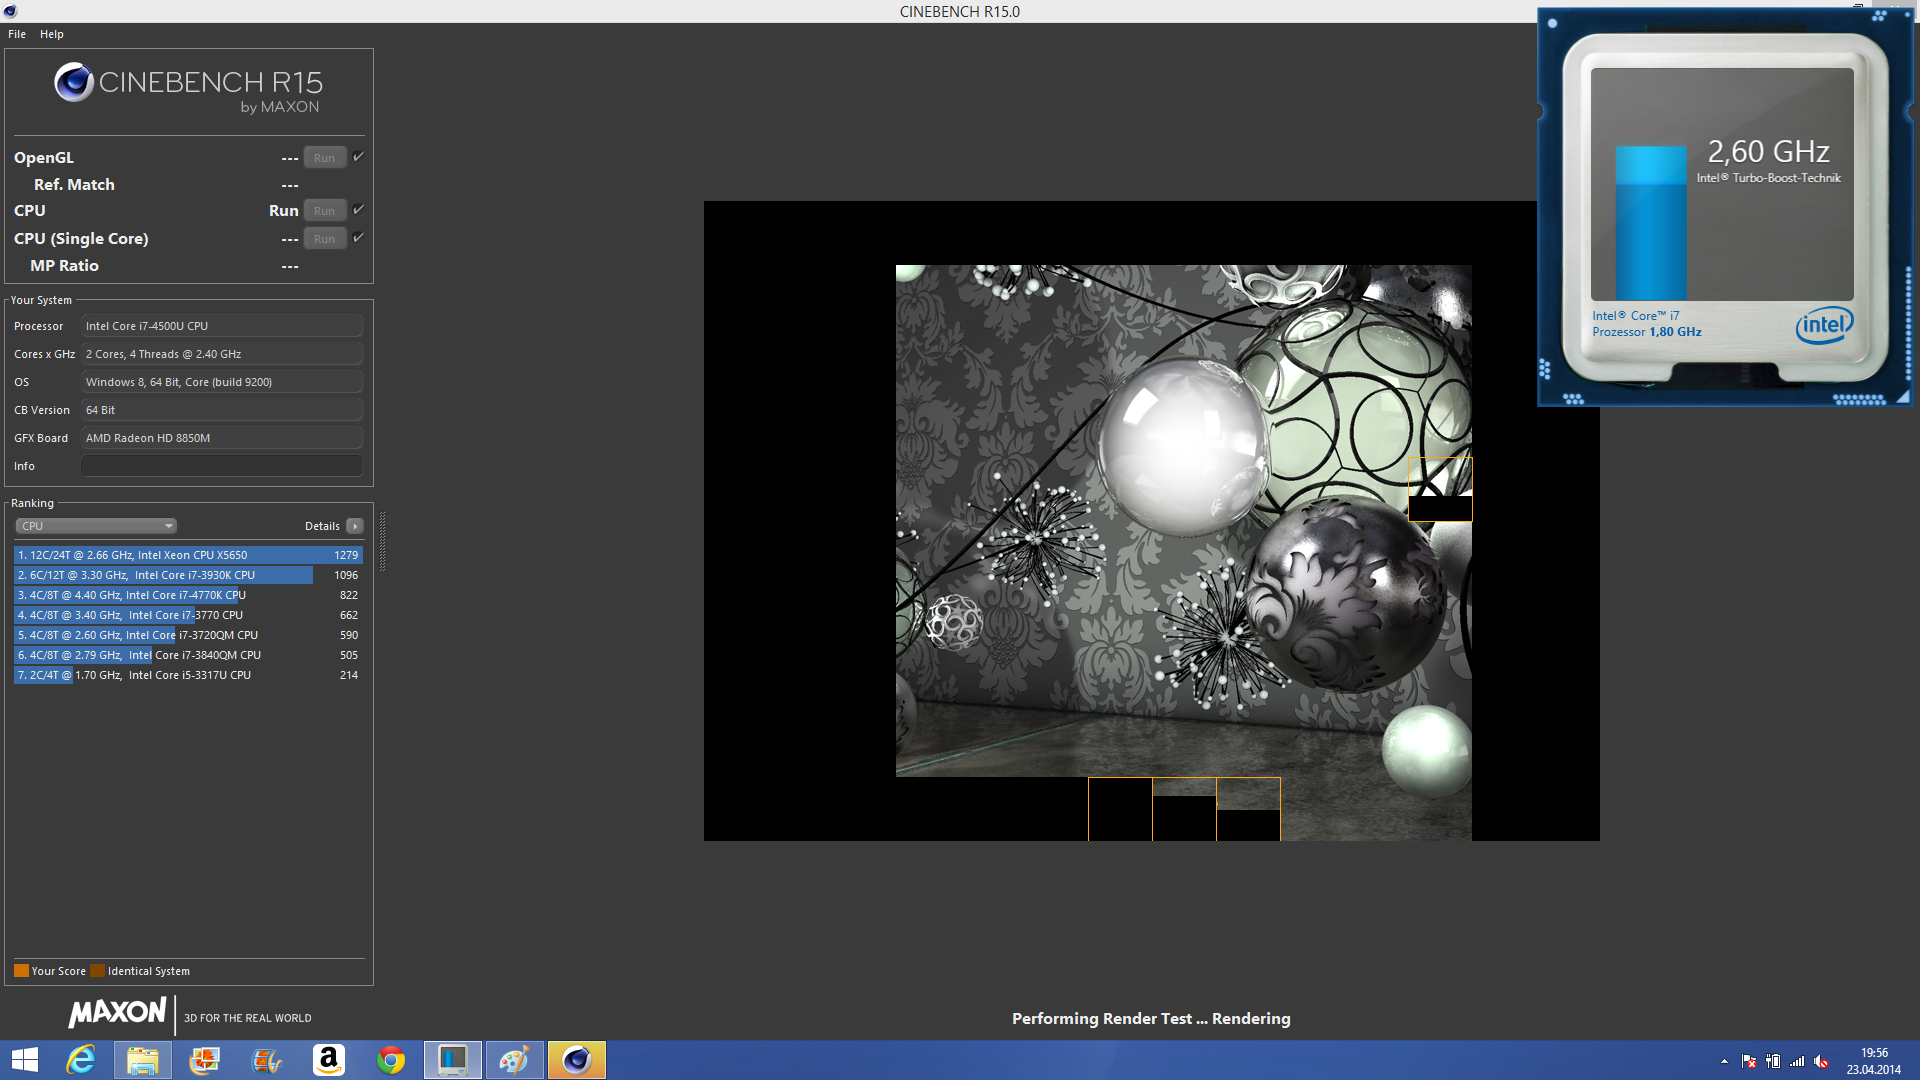Click the Run button for CPU (Single Core)
1920x1080 pixels.
pos(324,239)
